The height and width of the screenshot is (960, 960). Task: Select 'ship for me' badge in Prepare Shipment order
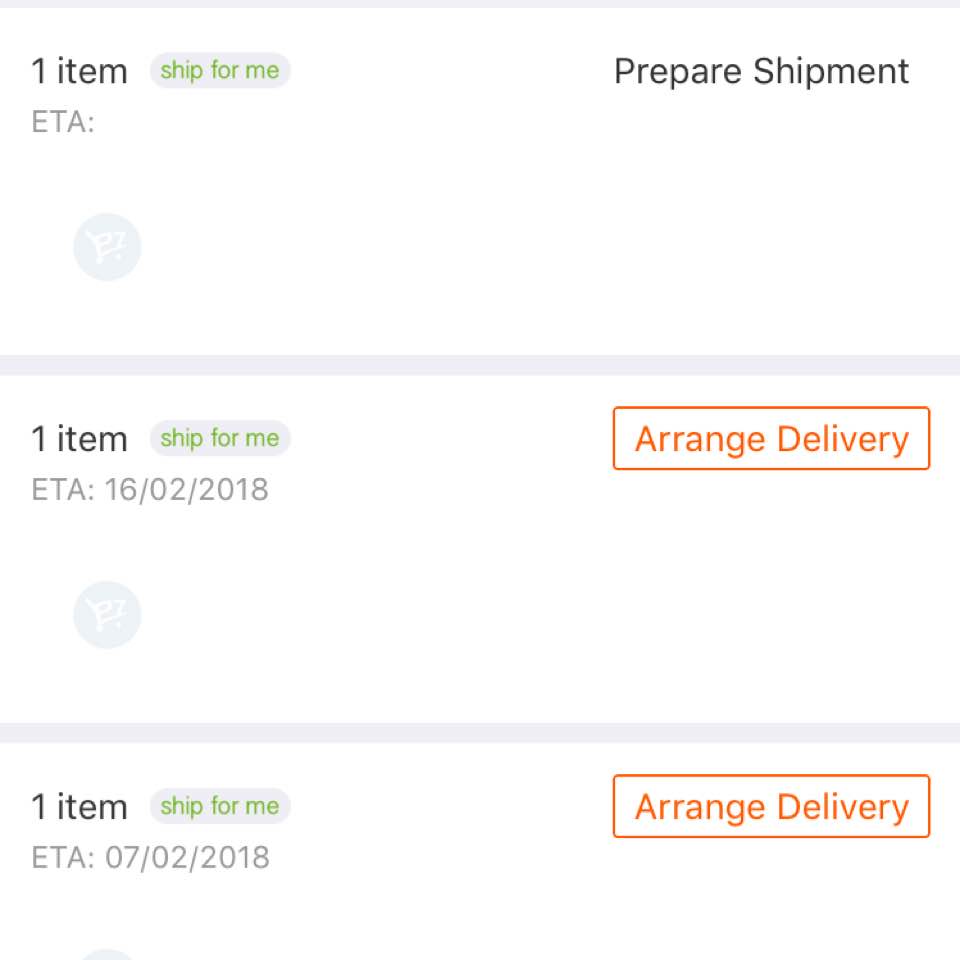tap(220, 70)
